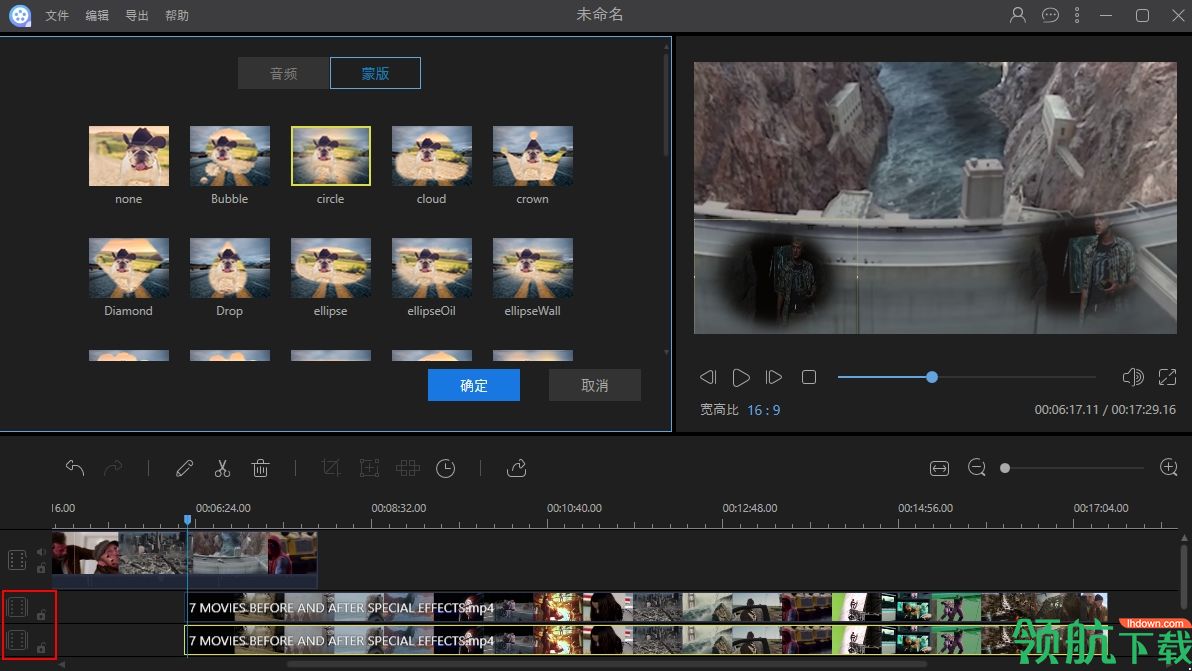Open the user account icon

[1017, 14]
